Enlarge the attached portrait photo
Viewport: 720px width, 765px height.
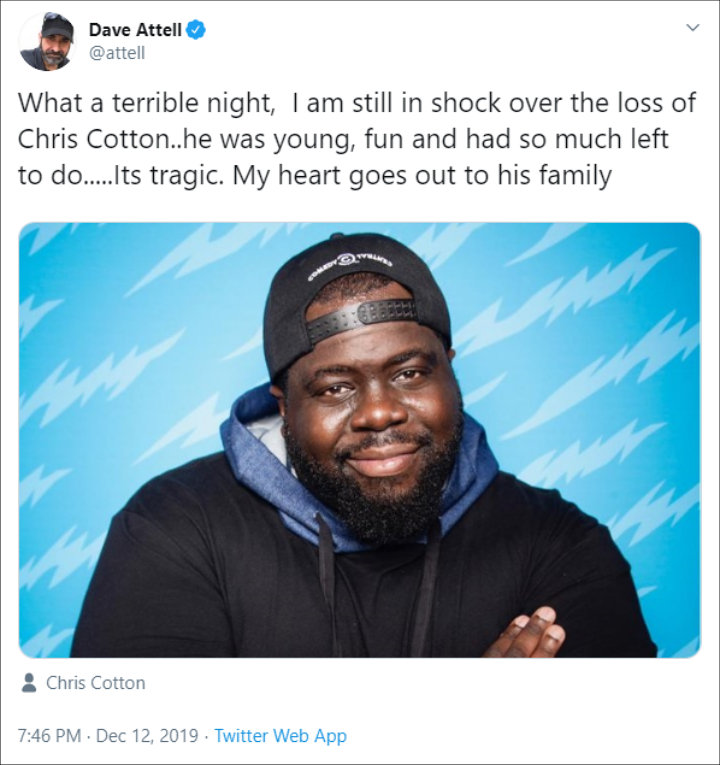[360, 440]
